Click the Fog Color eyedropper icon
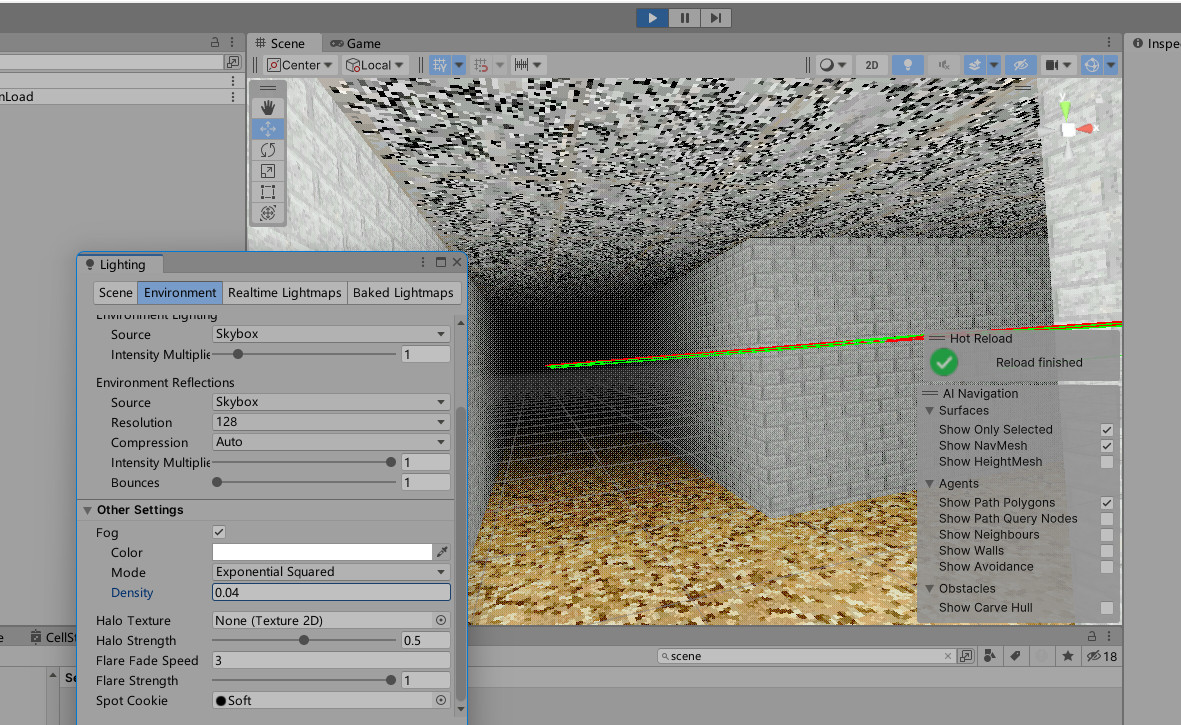Screen dimensions: 1181x725 (x=440, y=551)
